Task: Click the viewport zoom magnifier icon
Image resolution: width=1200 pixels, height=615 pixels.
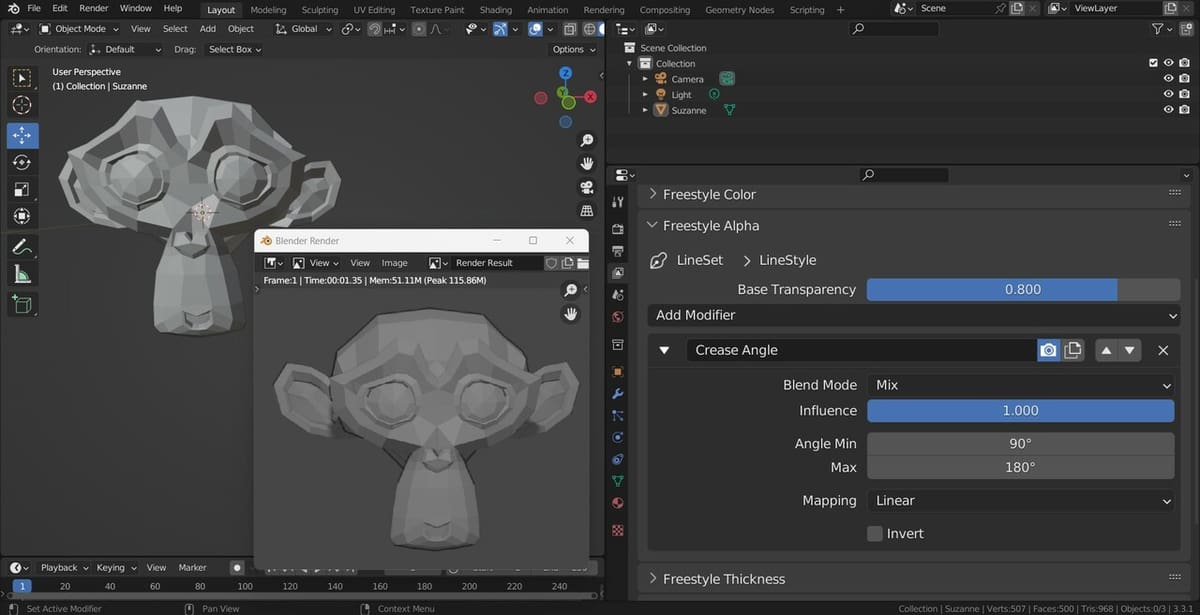Action: (x=587, y=141)
